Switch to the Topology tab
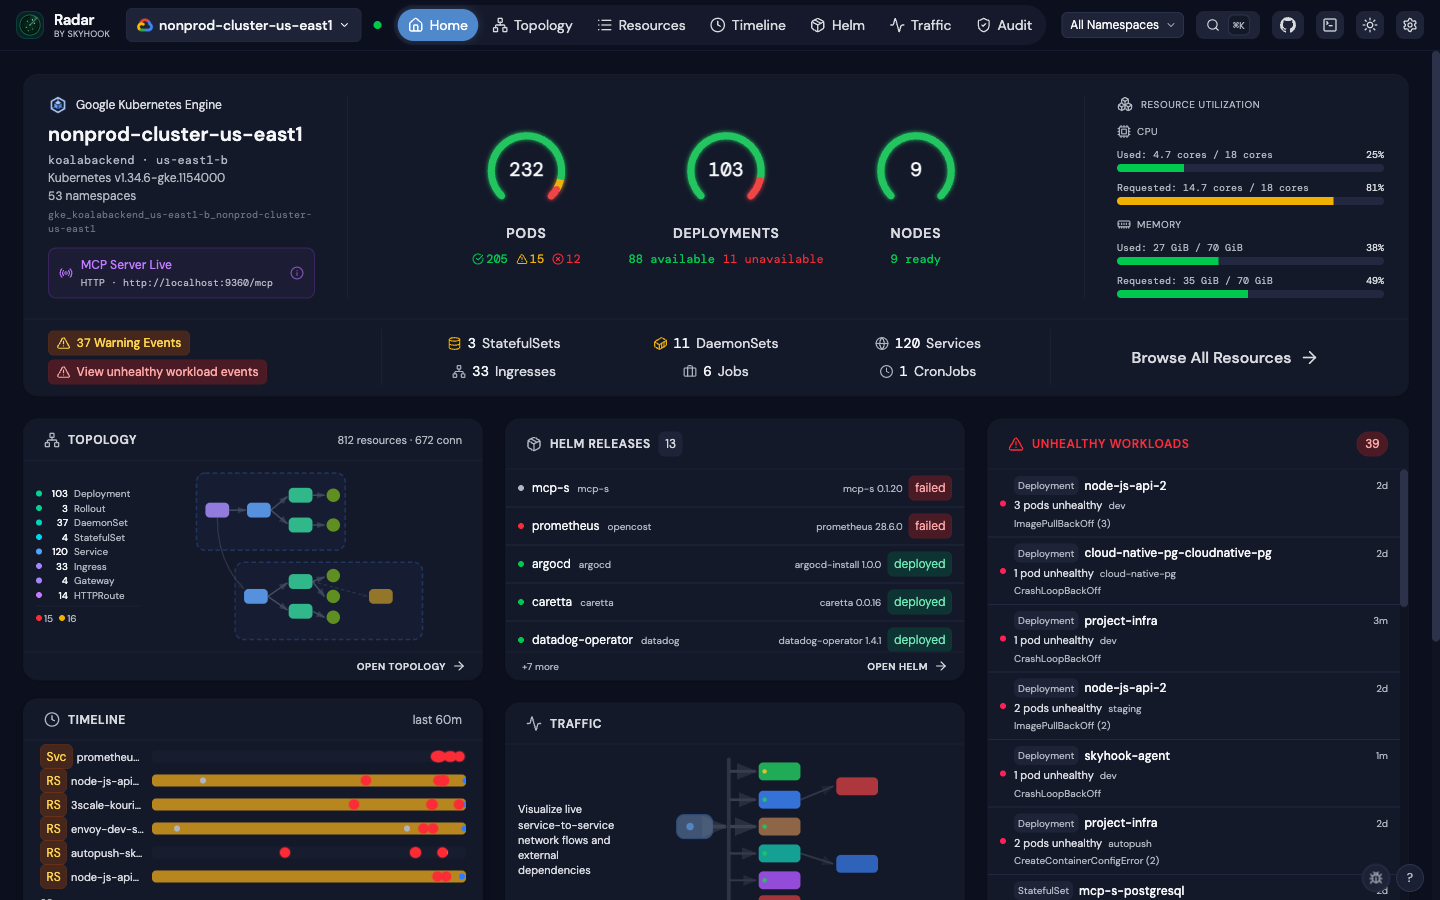The image size is (1440, 900). pos(533,25)
